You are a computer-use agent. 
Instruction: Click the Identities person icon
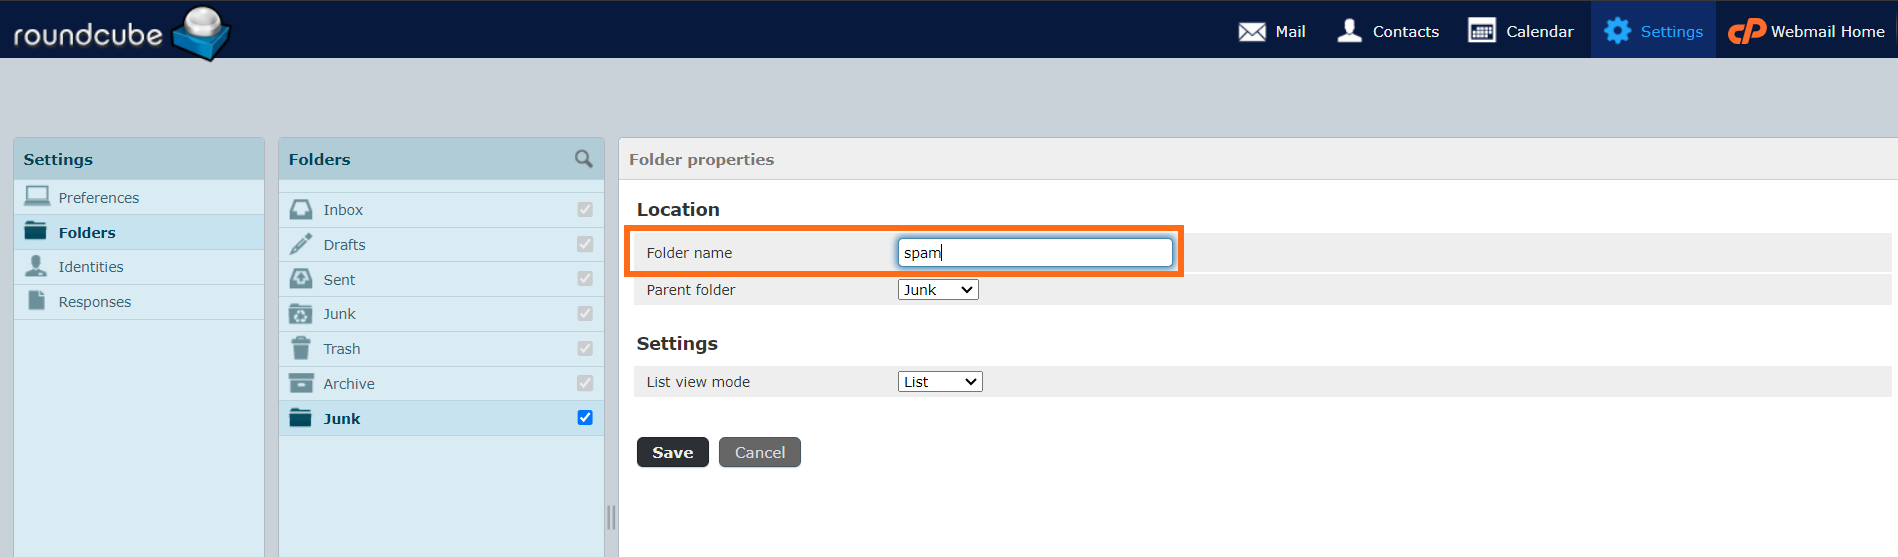(x=36, y=266)
